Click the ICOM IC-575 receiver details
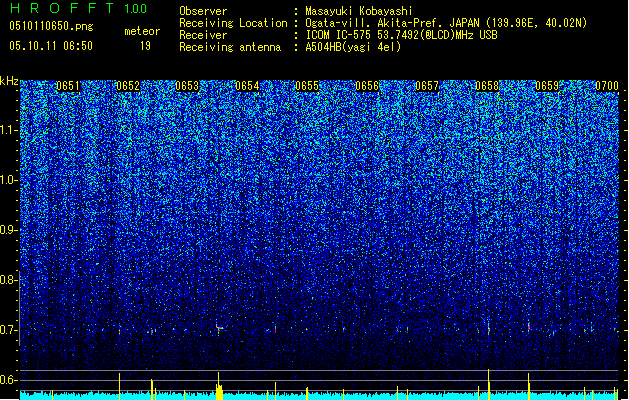 coord(401,35)
